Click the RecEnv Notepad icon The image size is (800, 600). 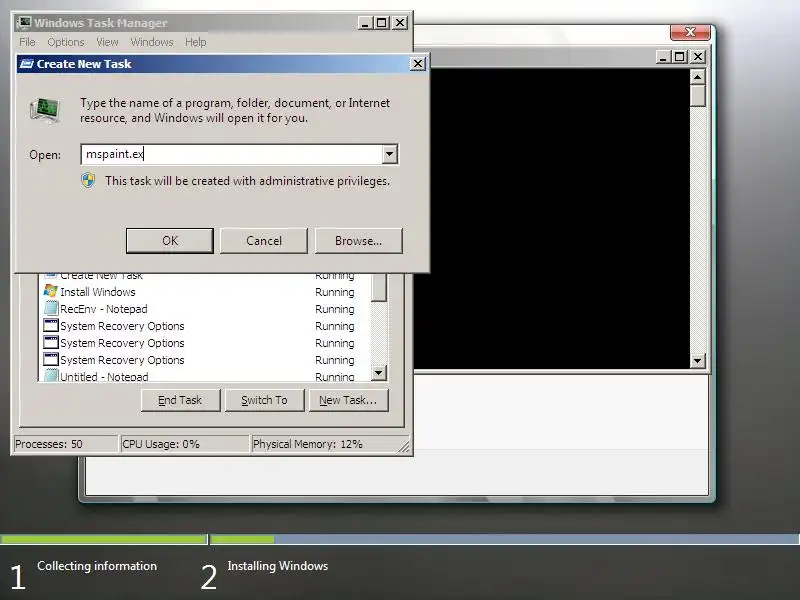pyautogui.click(x=51, y=308)
